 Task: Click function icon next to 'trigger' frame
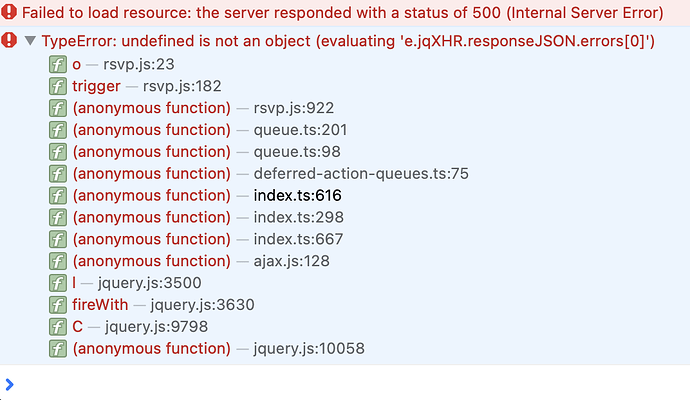(58, 86)
